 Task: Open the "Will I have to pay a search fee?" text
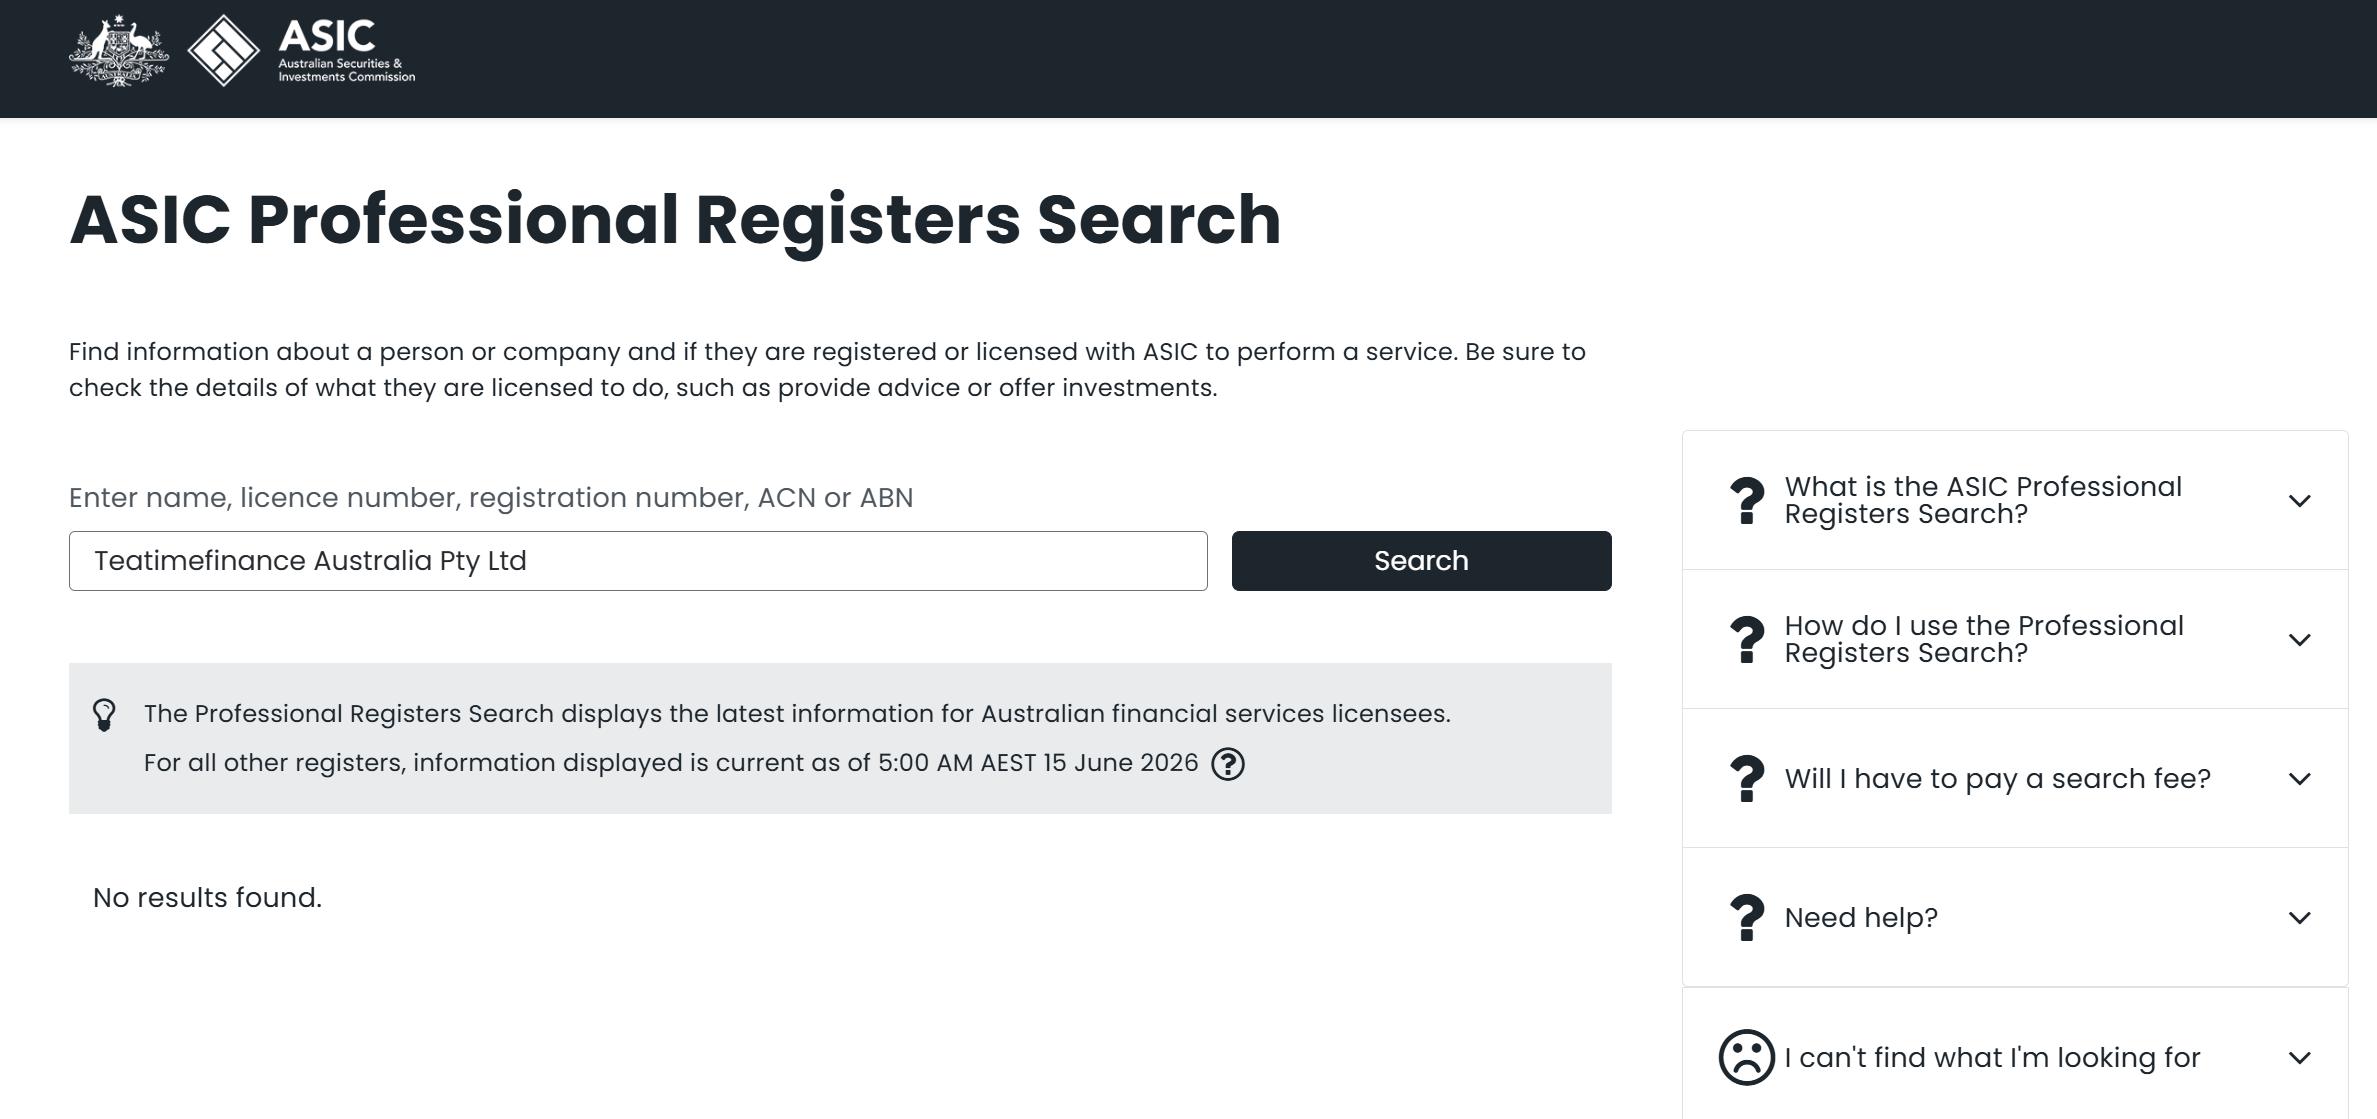tap(1997, 779)
